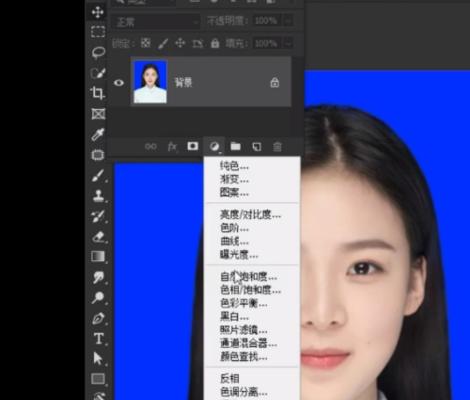The height and width of the screenshot is (400, 470).
Task: Choose 色相/饱和度 from adjustment menu
Action: (x=250, y=290)
